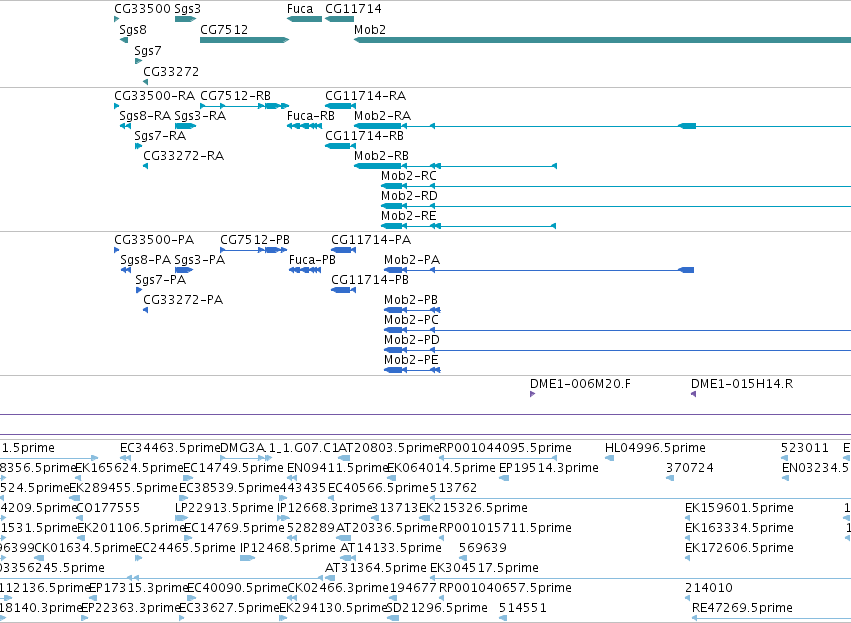Select the Sgs7-PA protein label
Image resolution: width=851 pixels, height=623 pixels.
coord(161,279)
